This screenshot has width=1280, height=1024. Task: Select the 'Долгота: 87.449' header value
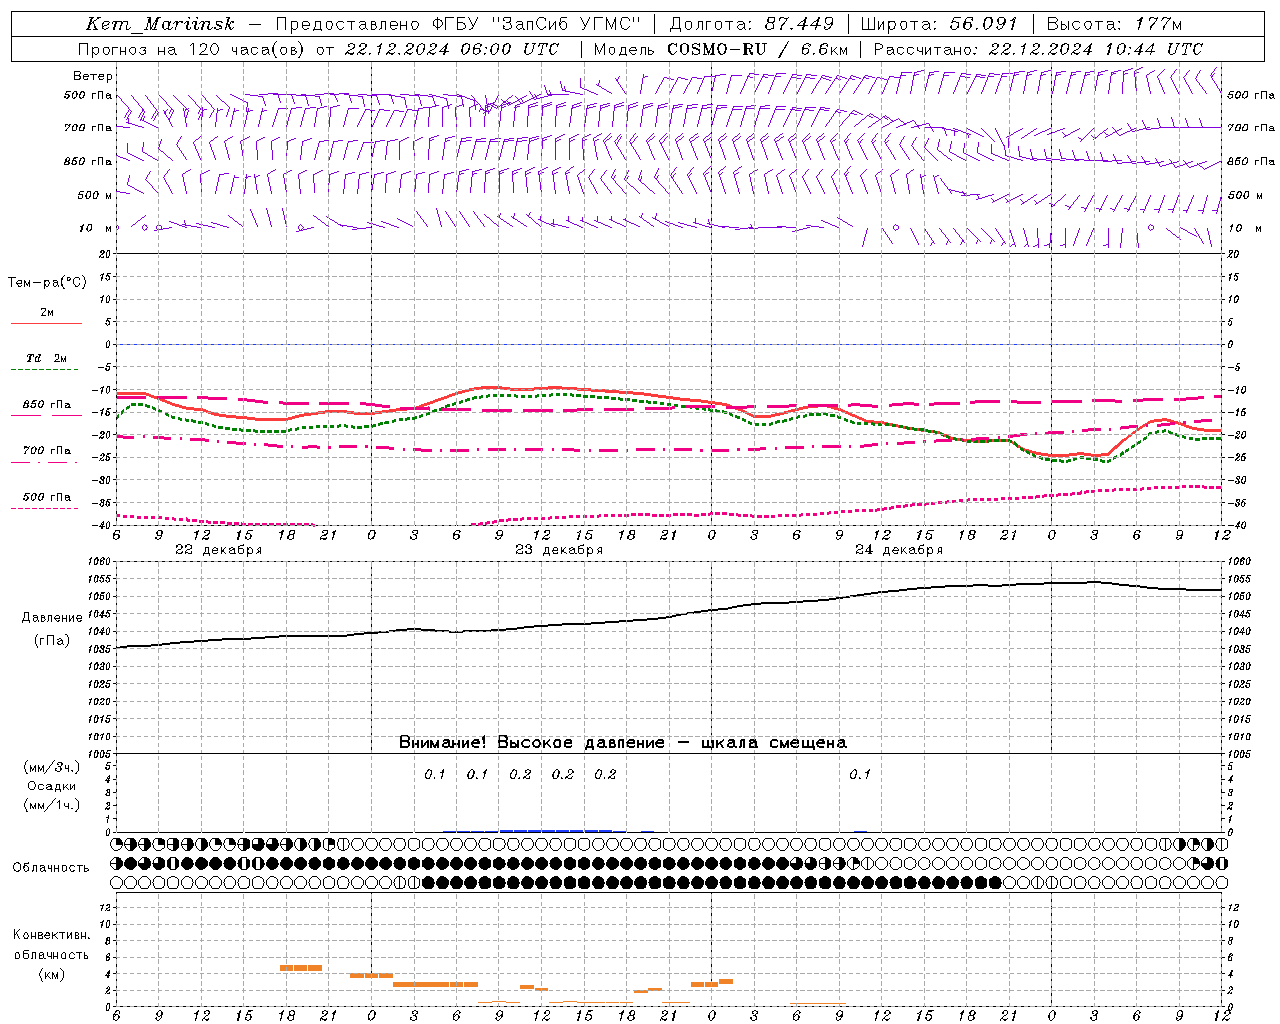coord(752,24)
